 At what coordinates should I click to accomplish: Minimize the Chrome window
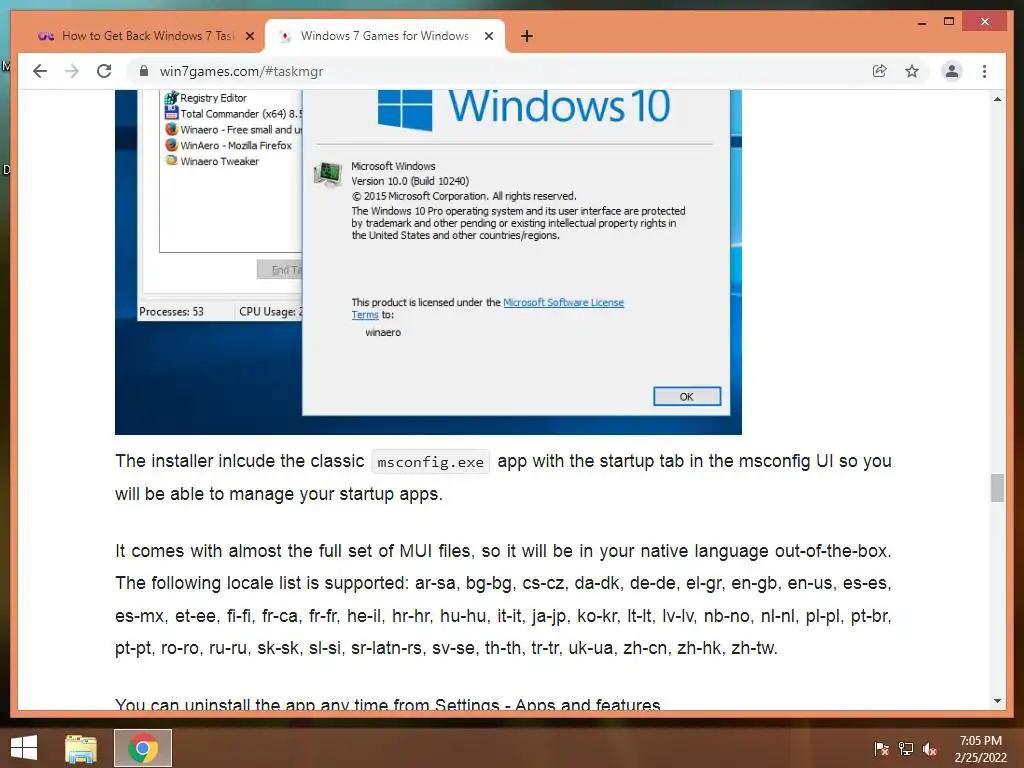[921, 22]
